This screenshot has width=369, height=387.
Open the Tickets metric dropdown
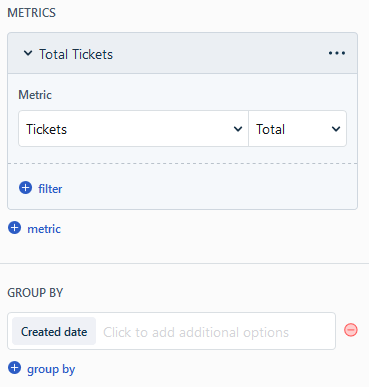coord(133,129)
